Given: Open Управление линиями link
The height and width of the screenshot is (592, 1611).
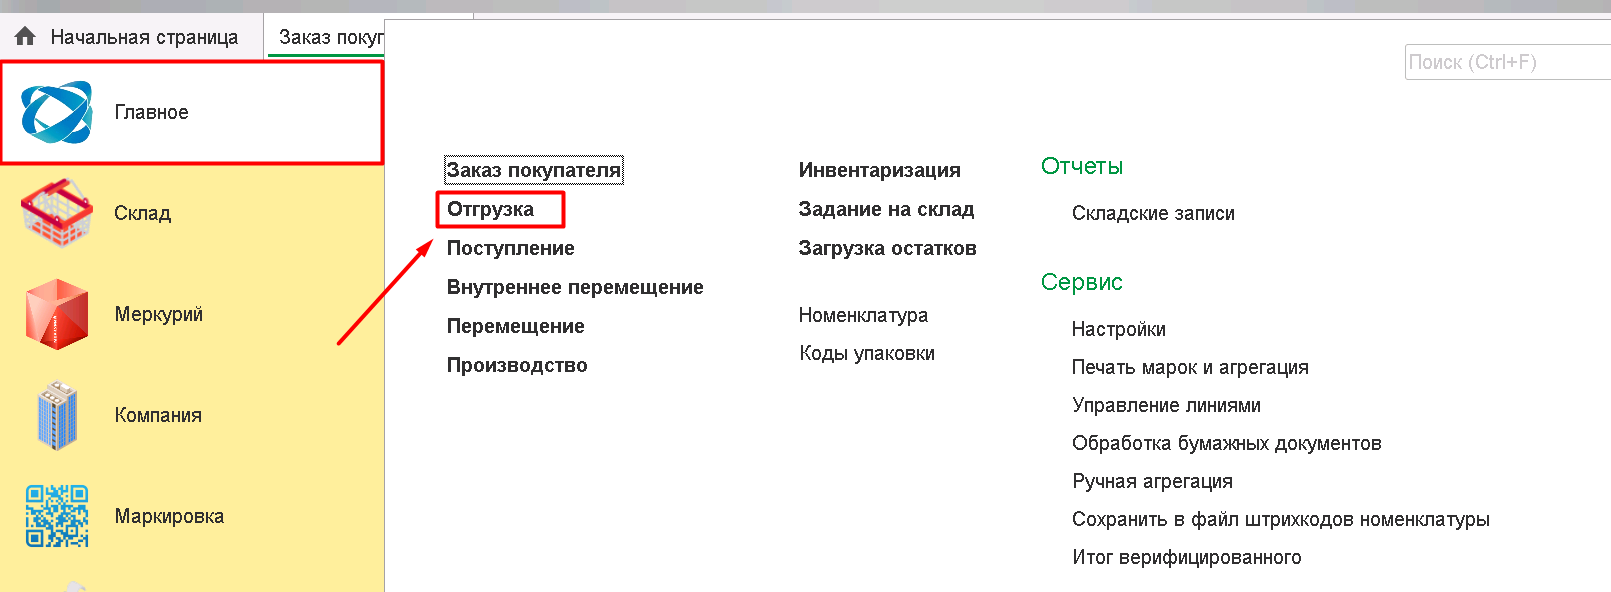Looking at the screenshot, I should [x=1166, y=405].
